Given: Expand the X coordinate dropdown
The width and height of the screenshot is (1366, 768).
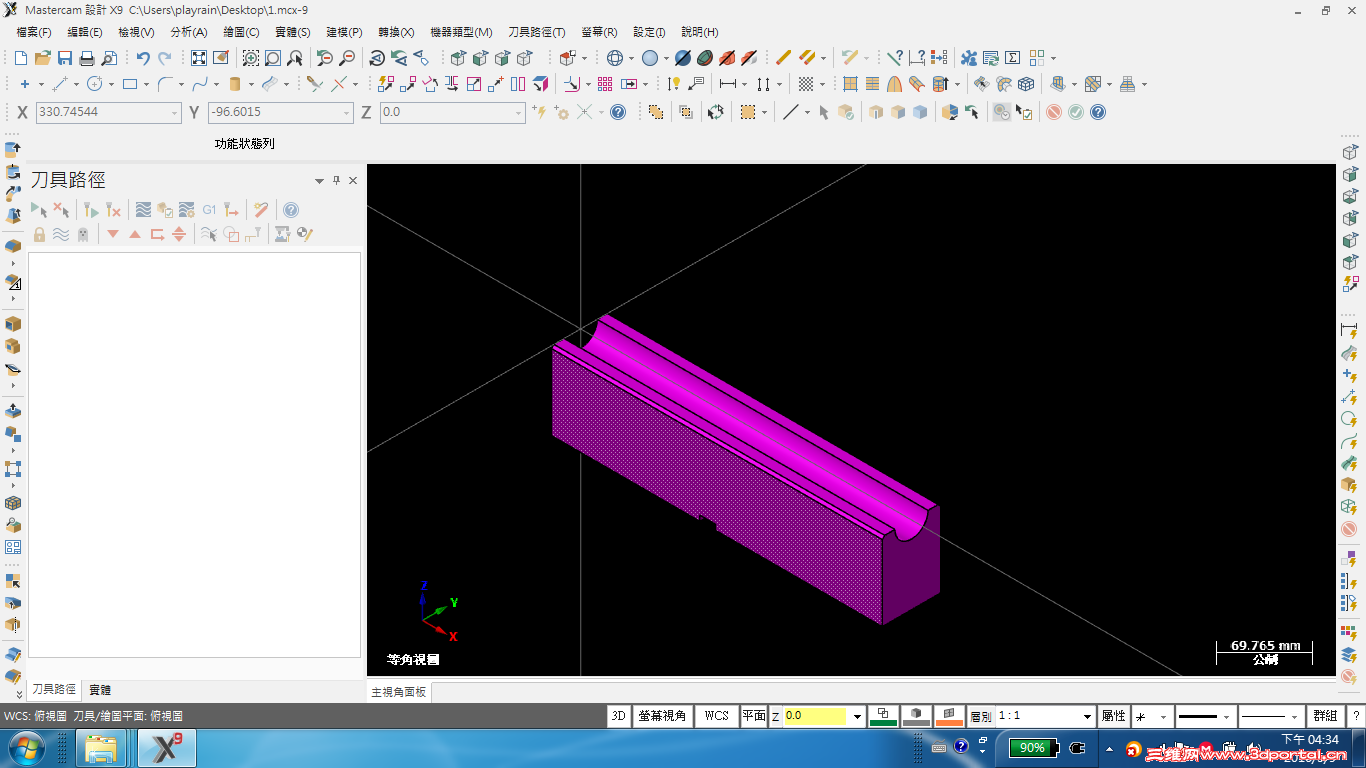Looking at the screenshot, I should click(175, 113).
